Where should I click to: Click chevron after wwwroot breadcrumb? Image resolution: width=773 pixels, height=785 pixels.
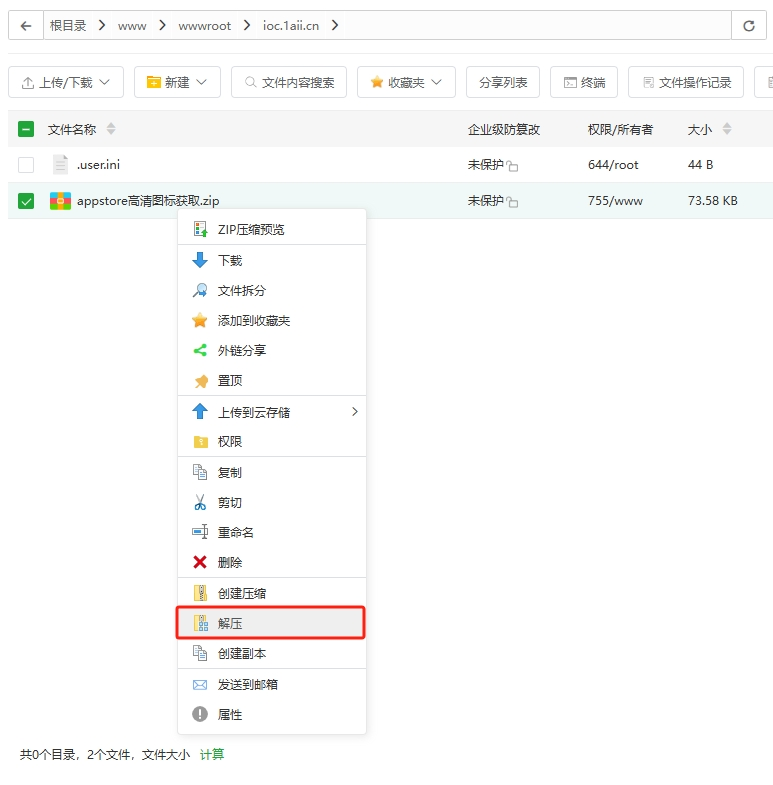point(247,25)
